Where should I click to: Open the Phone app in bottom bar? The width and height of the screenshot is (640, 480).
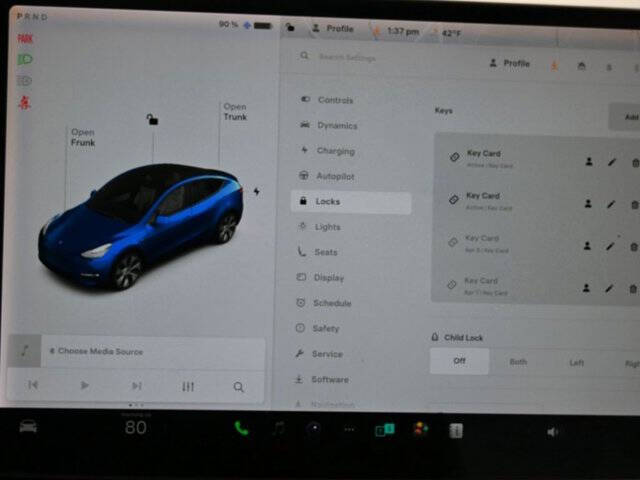[x=241, y=429]
